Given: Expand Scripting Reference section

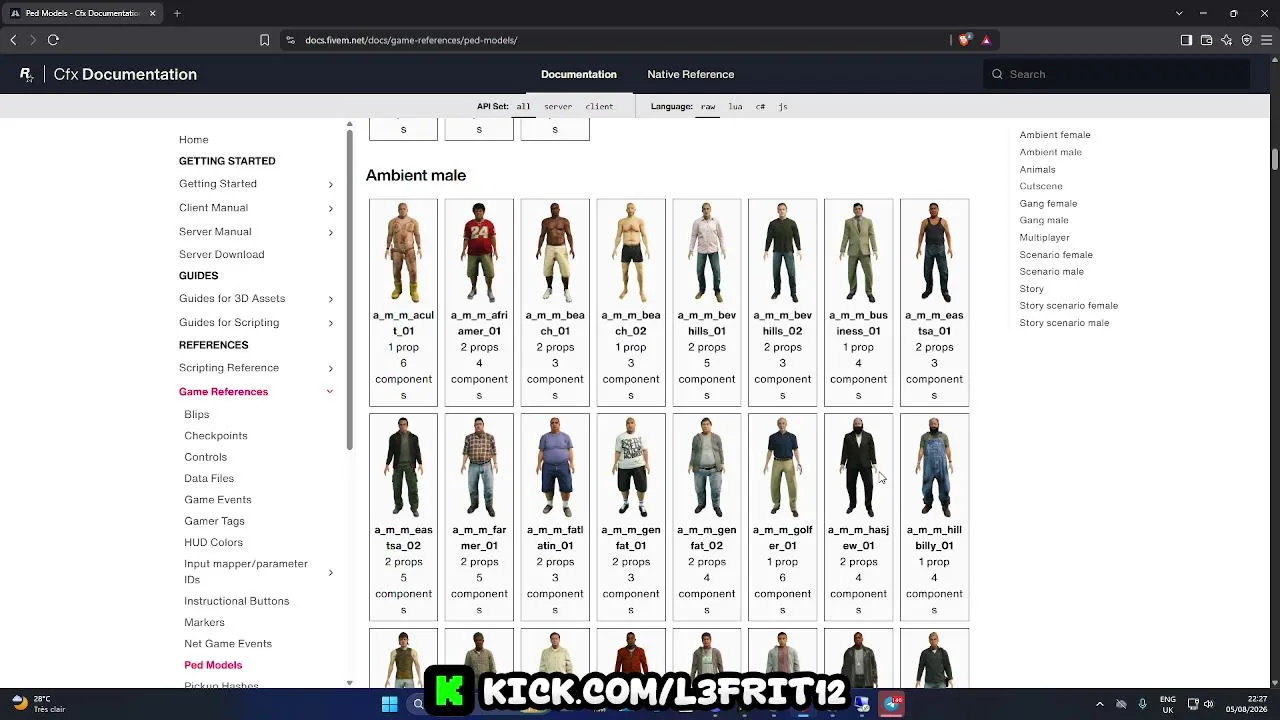Looking at the screenshot, I should click(x=331, y=368).
